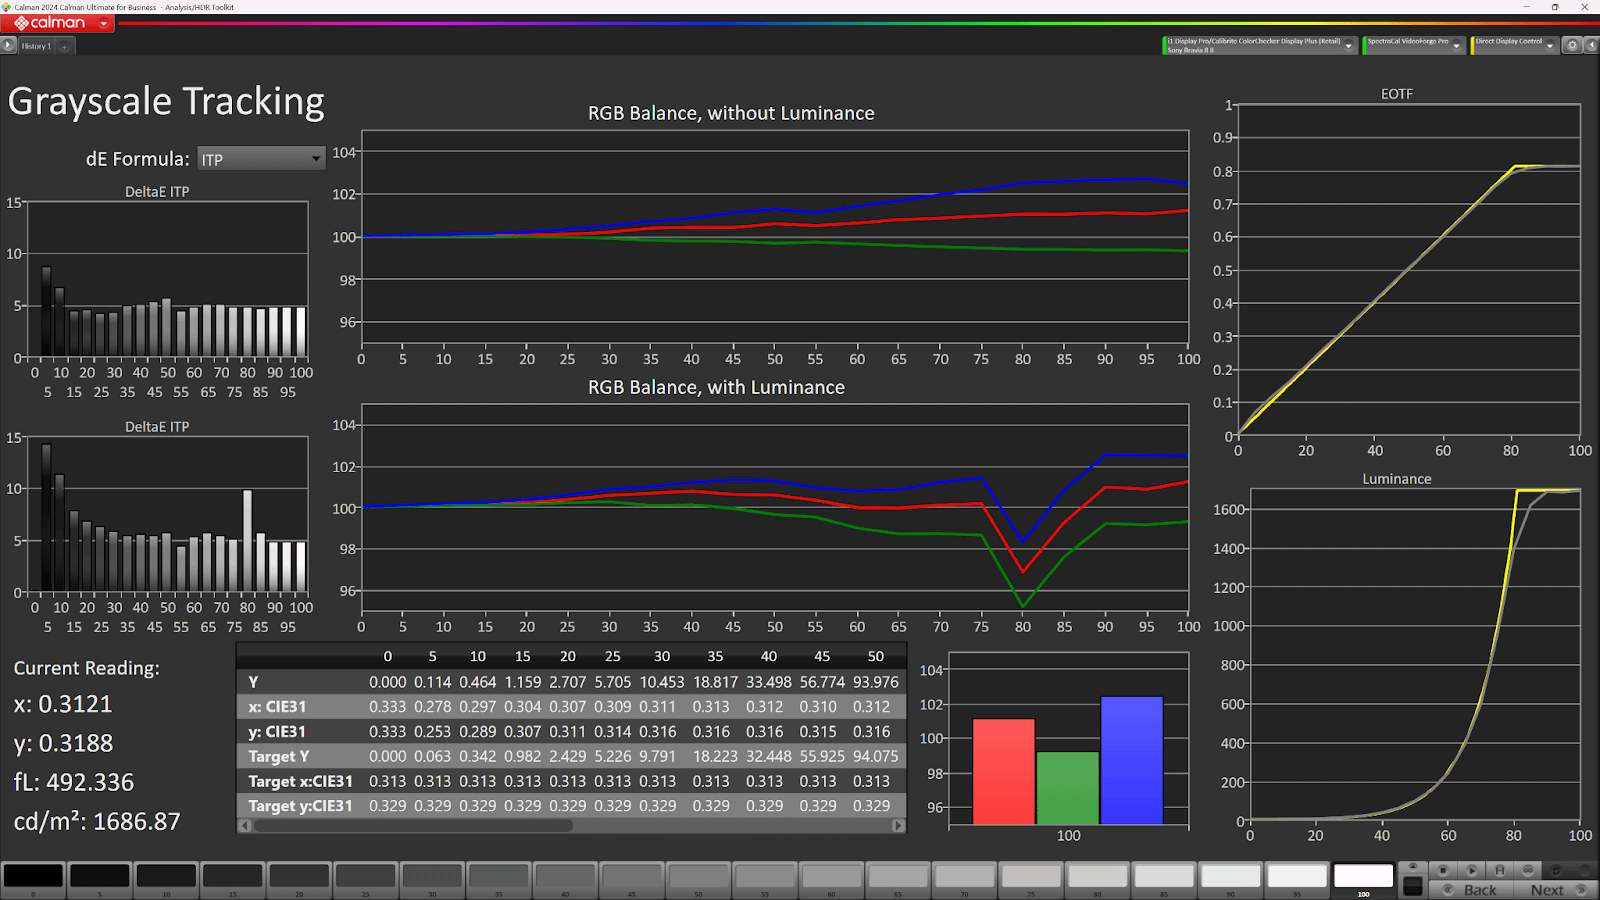
Task: Open the Calman main menu button
Action: coord(58,23)
